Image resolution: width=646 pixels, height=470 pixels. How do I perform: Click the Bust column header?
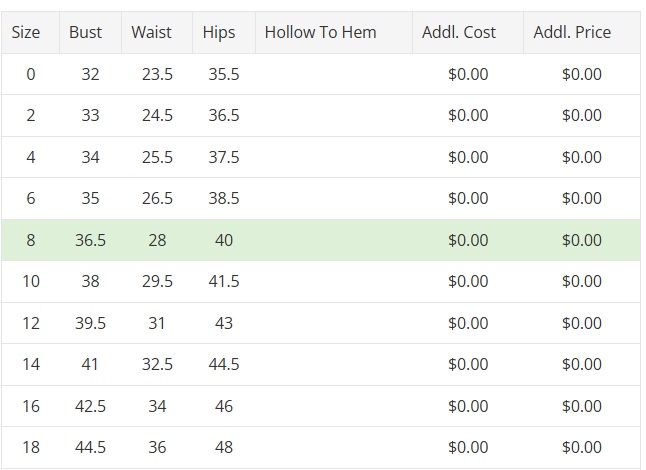click(x=86, y=32)
